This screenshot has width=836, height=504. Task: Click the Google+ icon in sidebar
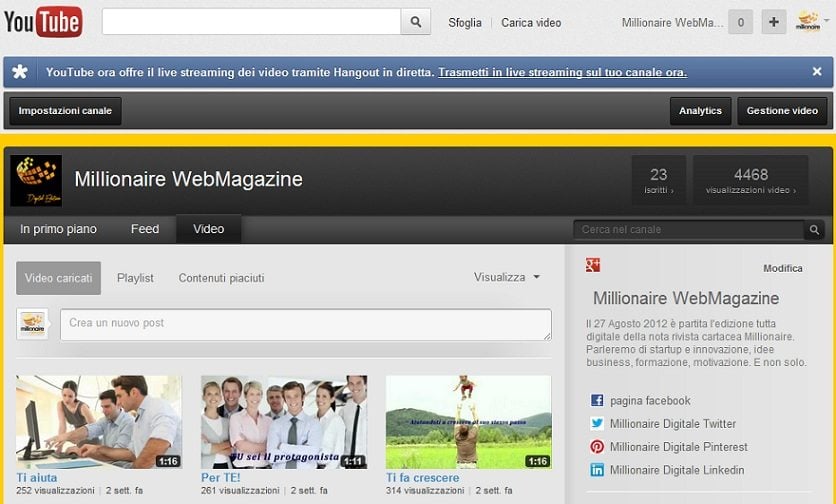click(x=593, y=265)
